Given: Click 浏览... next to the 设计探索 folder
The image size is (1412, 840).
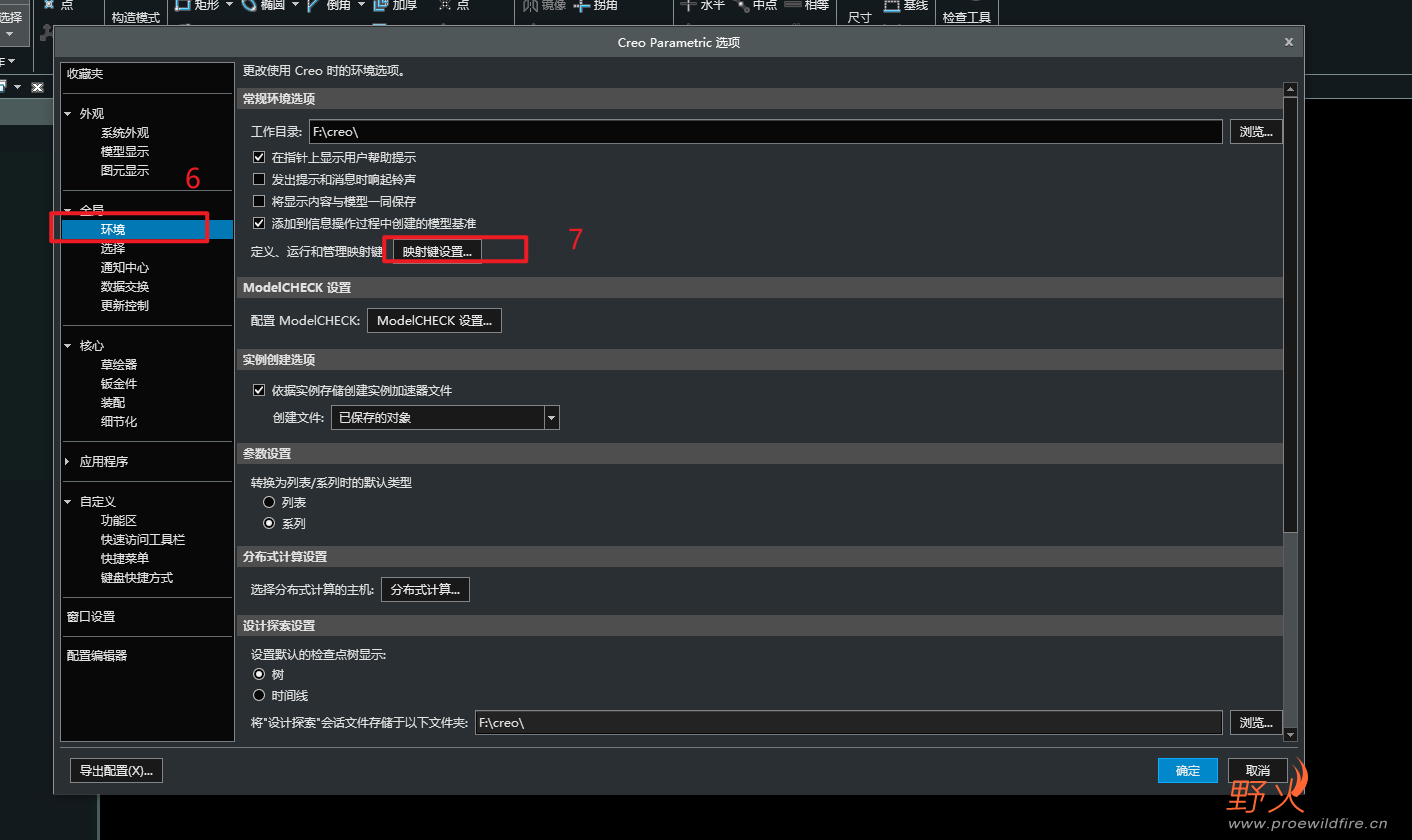Looking at the screenshot, I should coord(1257,722).
